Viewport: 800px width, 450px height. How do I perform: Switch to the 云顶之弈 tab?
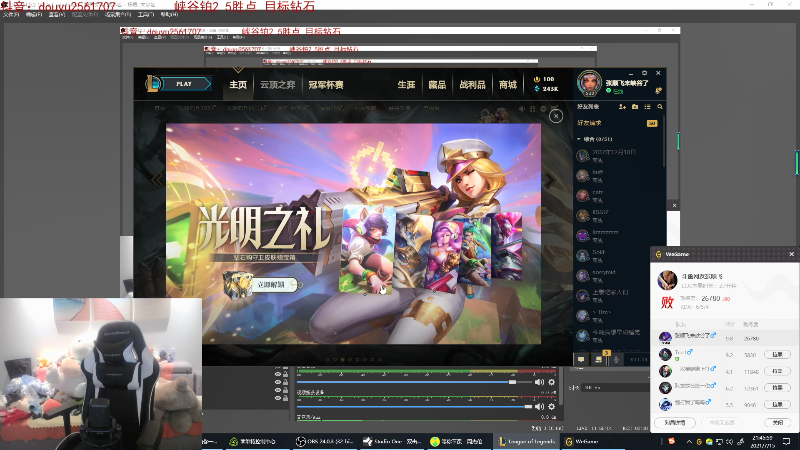(278, 85)
